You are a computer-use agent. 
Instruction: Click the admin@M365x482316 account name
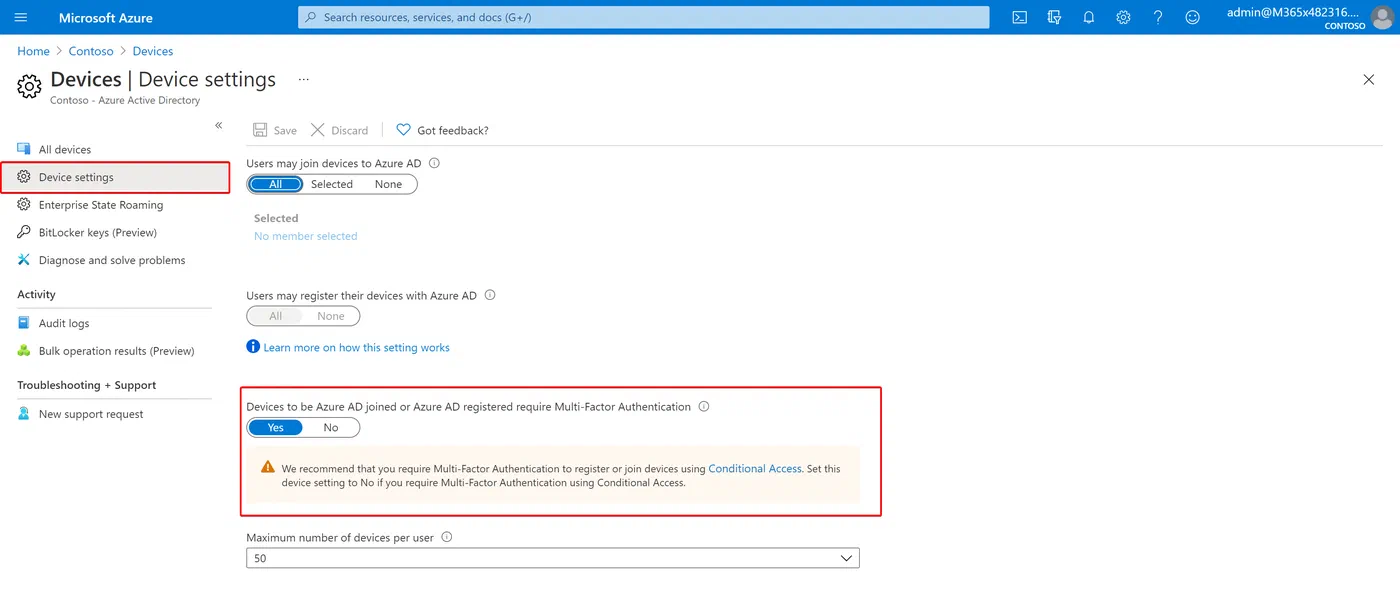(1294, 12)
